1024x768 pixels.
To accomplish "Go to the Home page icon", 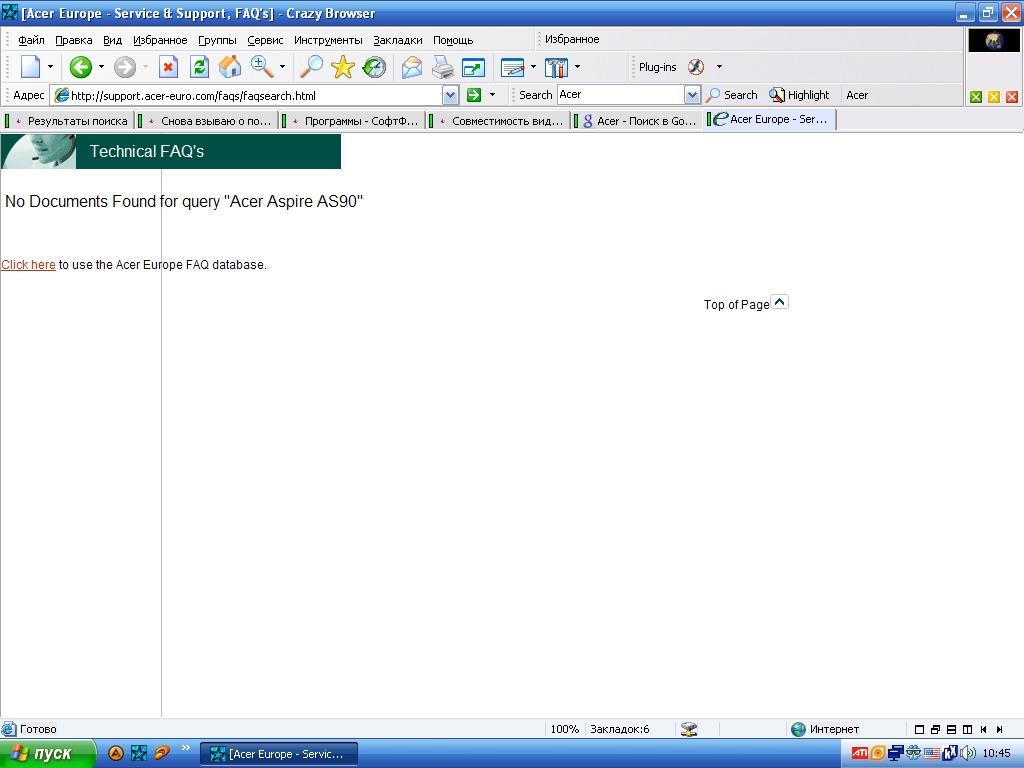I will [230, 67].
